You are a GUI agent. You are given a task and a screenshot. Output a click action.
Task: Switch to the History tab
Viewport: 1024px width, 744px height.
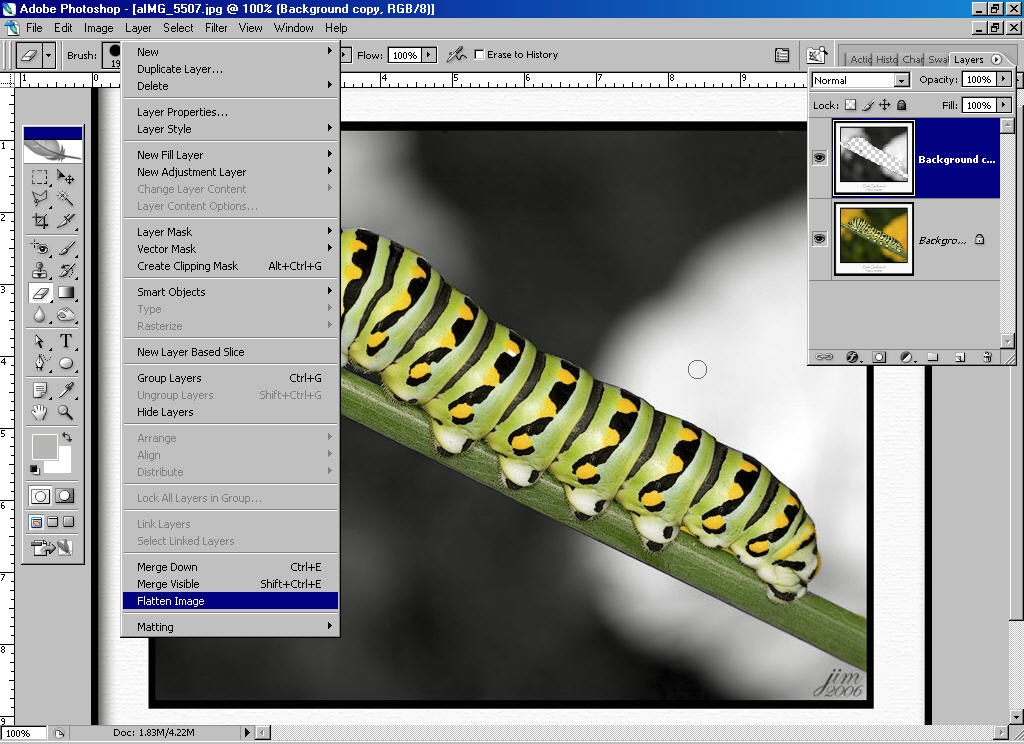[886, 59]
